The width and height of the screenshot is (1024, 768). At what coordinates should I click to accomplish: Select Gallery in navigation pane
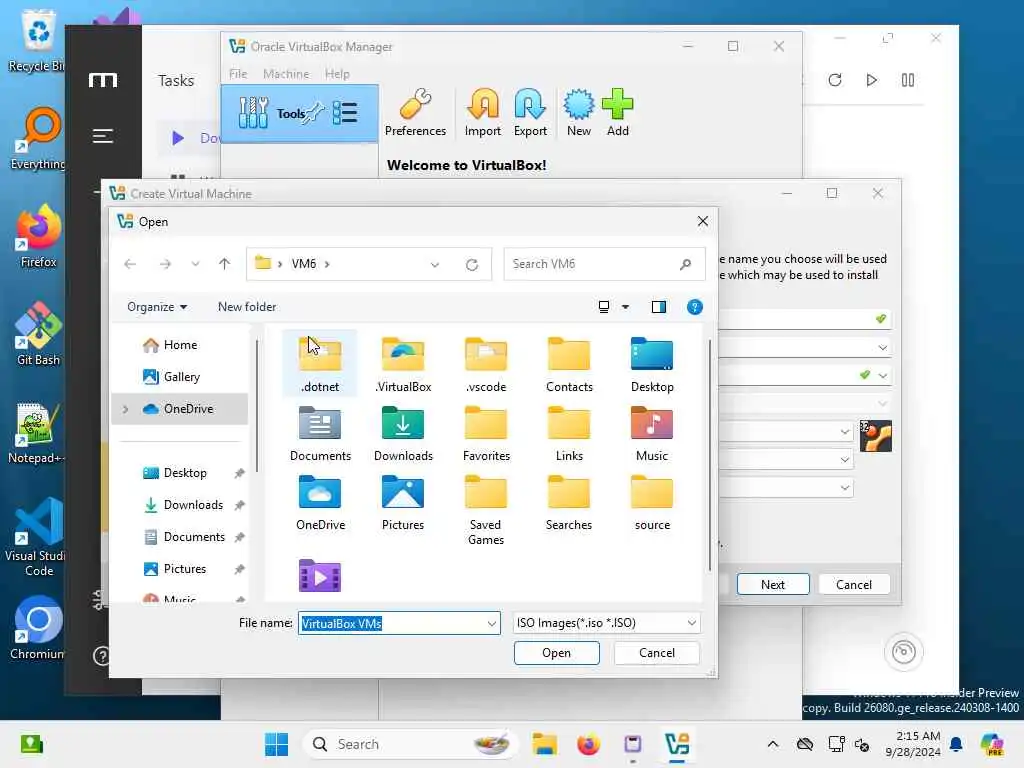tap(180, 377)
